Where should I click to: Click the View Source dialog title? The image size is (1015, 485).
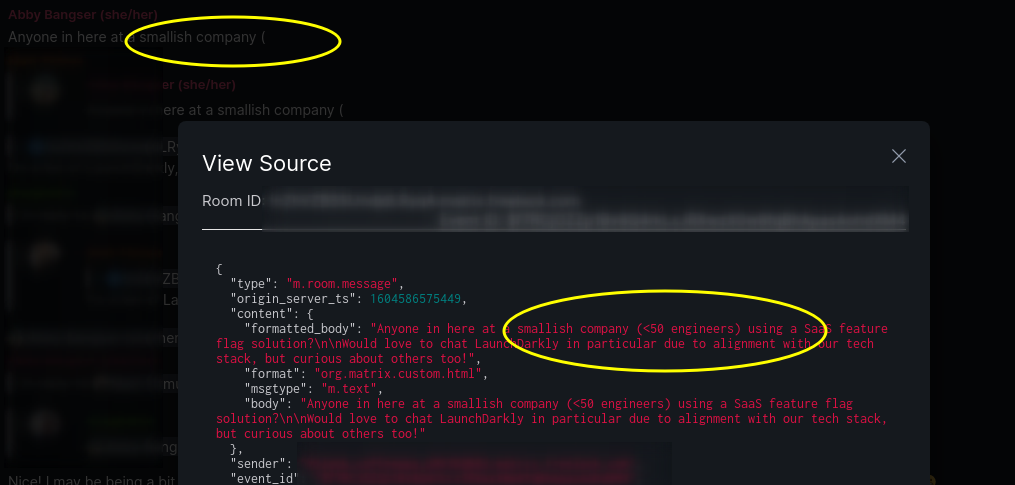[x=267, y=163]
